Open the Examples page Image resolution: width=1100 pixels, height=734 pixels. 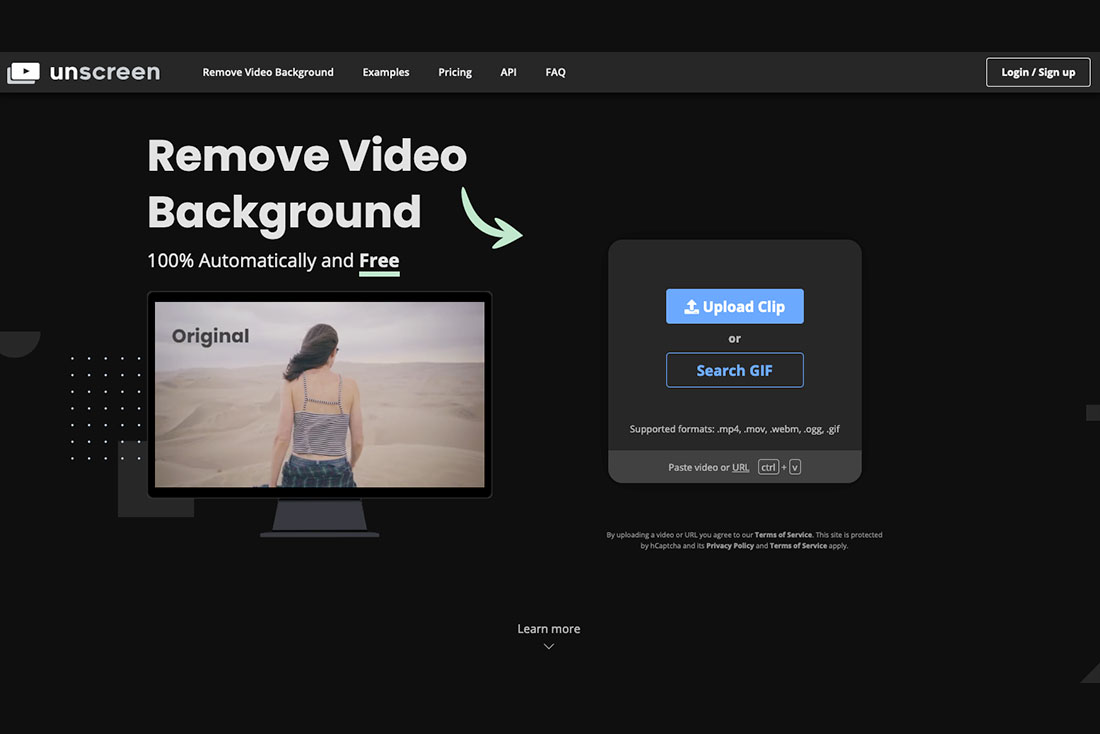click(386, 72)
